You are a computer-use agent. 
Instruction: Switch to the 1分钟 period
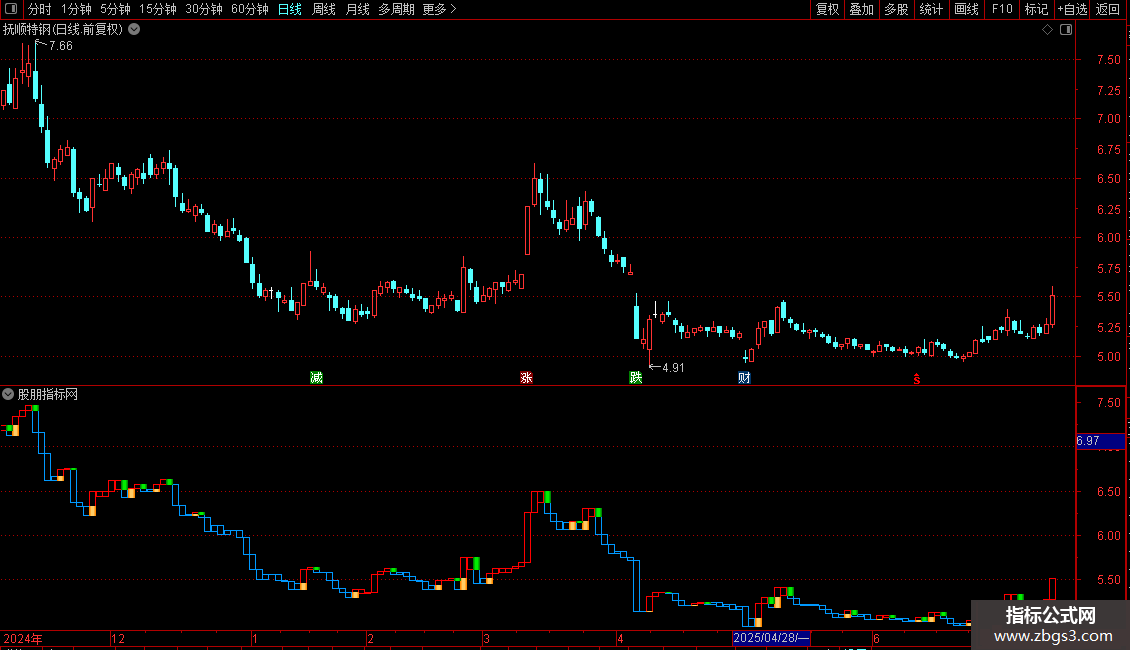point(76,9)
